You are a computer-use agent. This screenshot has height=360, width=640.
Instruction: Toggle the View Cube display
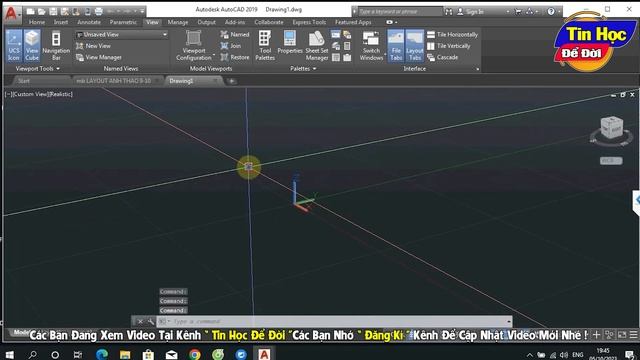pyautogui.click(x=32, y=46)
